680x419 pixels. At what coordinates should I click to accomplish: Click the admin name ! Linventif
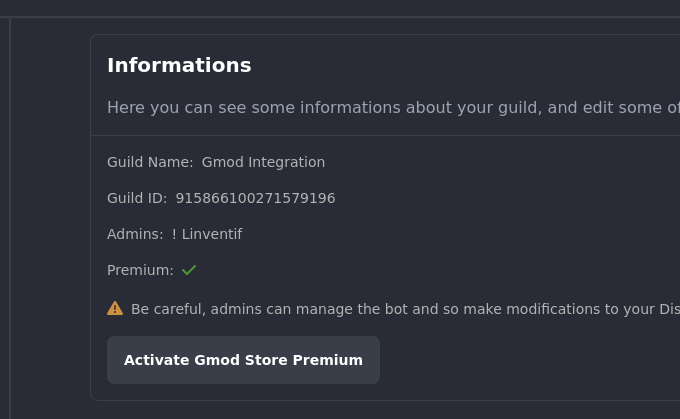click(x=207, y=234)
